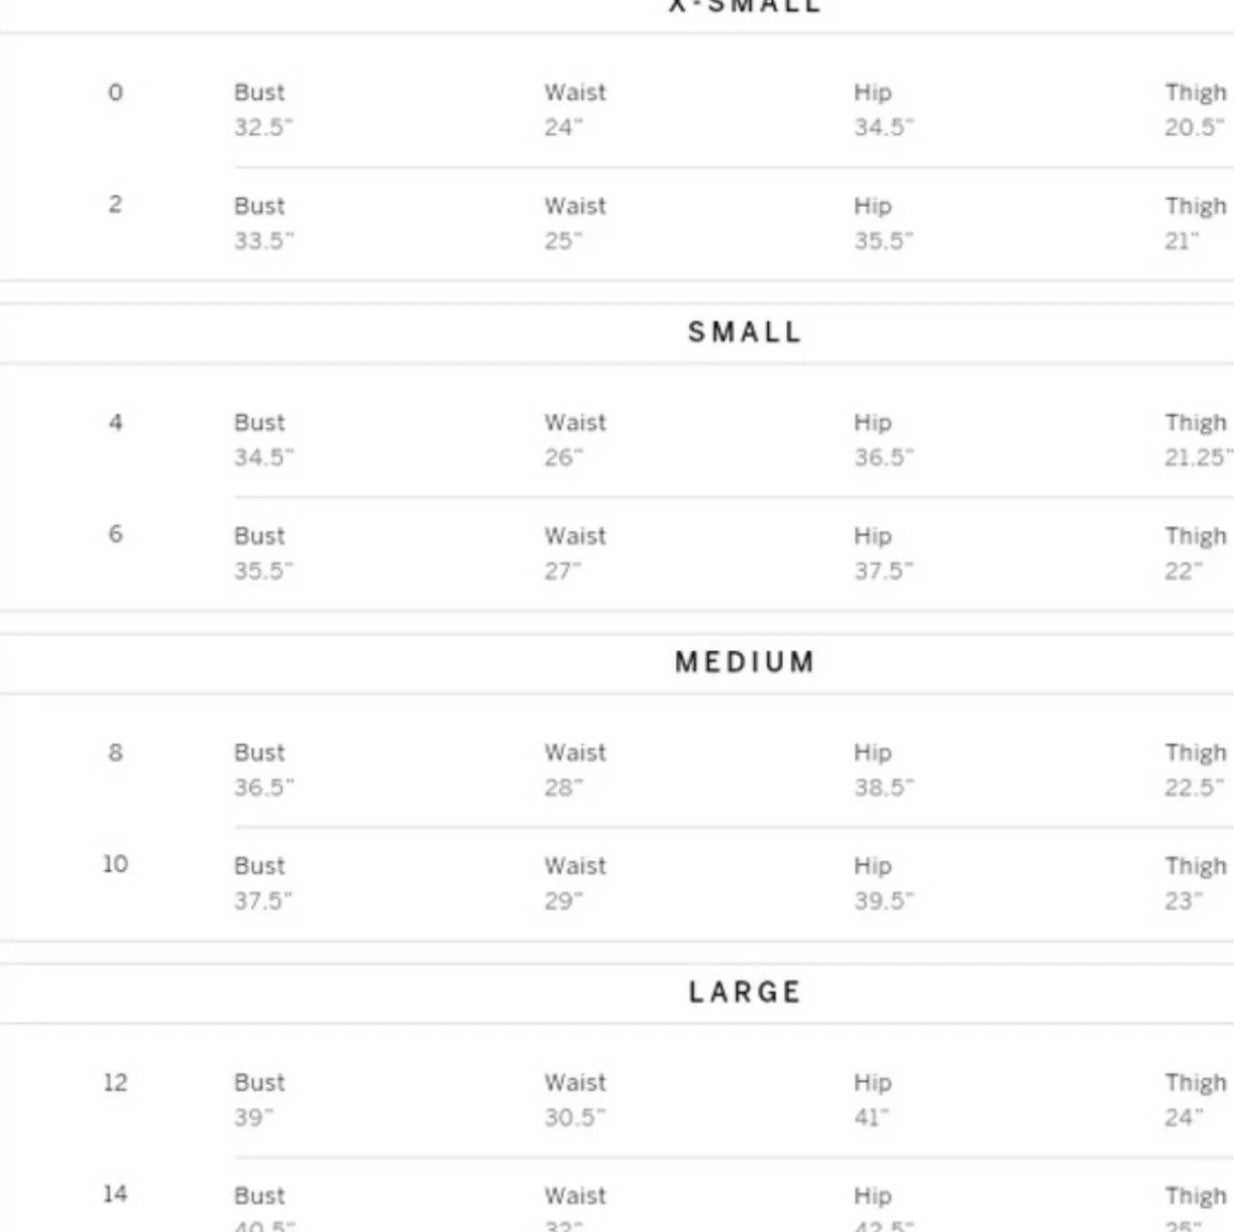1234x1232 pixels.
Task: Click the size 14 row label
Action: (x=115, y=1194)
